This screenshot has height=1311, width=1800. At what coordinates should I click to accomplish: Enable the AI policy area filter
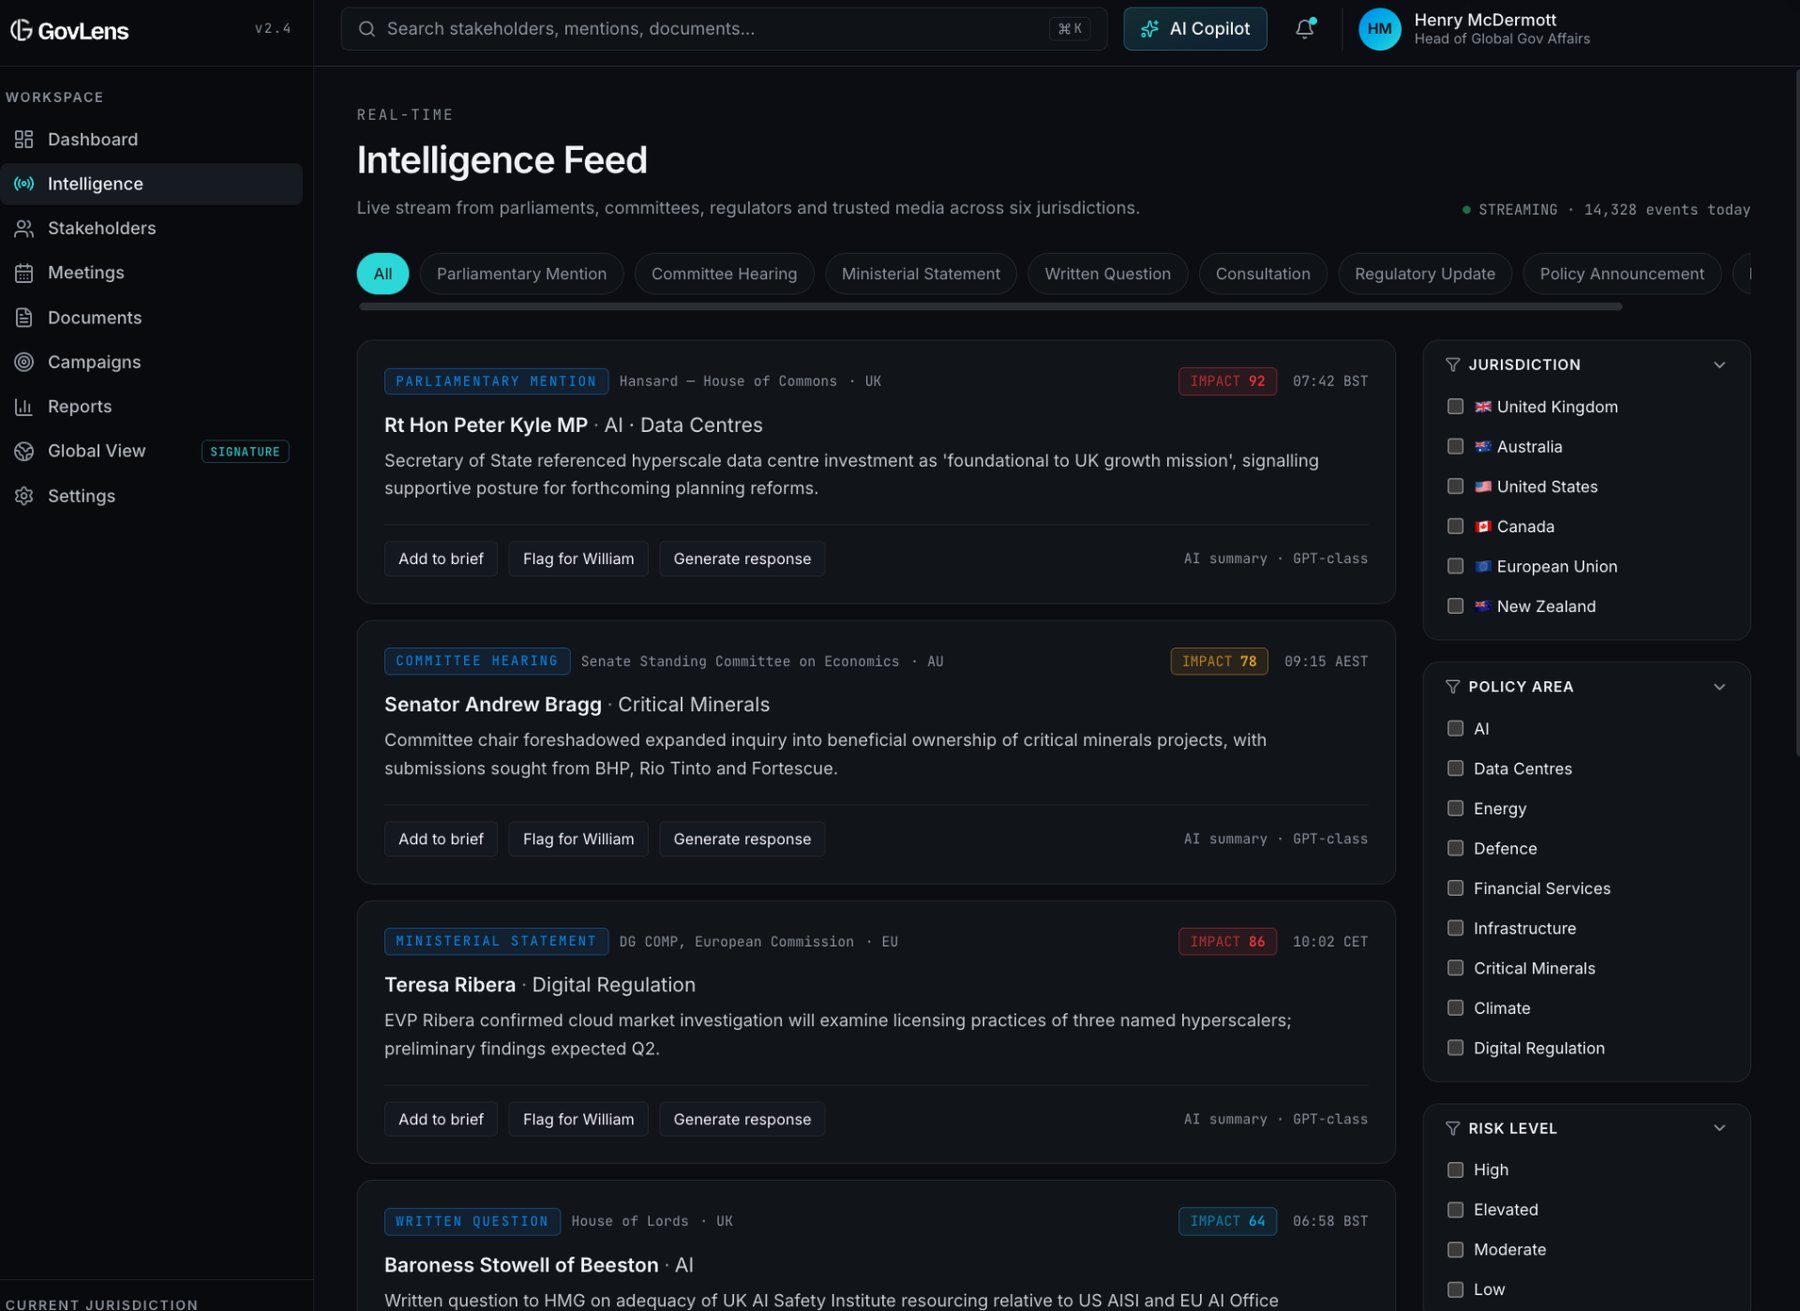pos(1455,729)
